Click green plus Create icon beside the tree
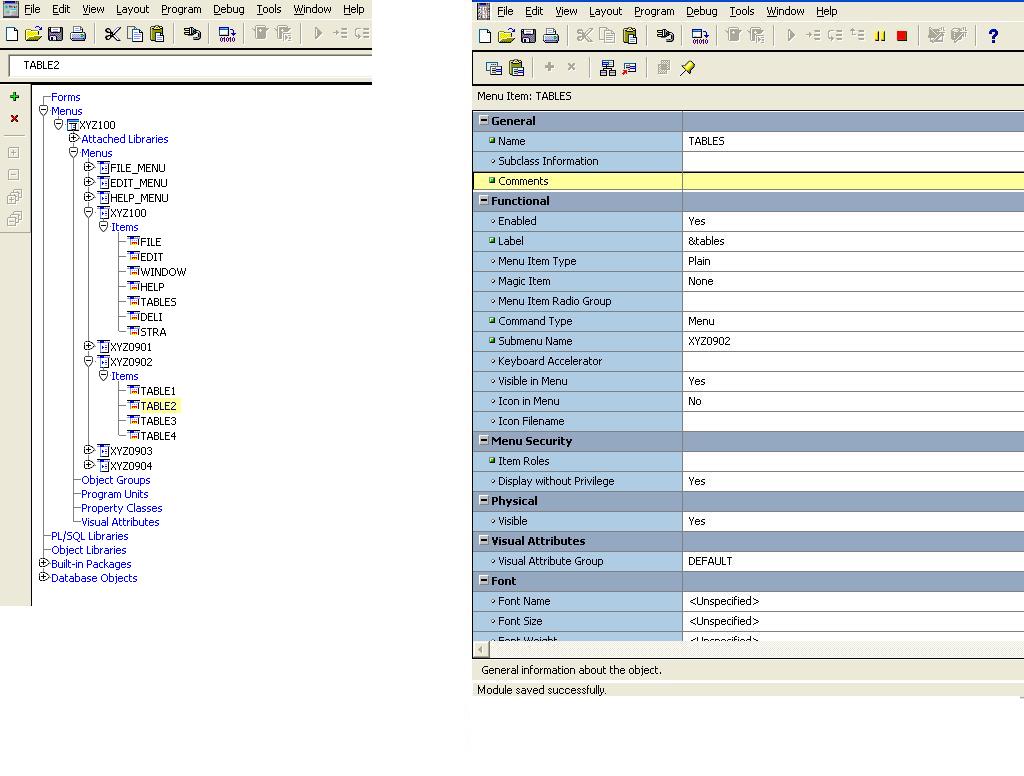1024x776 pixels. coord(14,97)
